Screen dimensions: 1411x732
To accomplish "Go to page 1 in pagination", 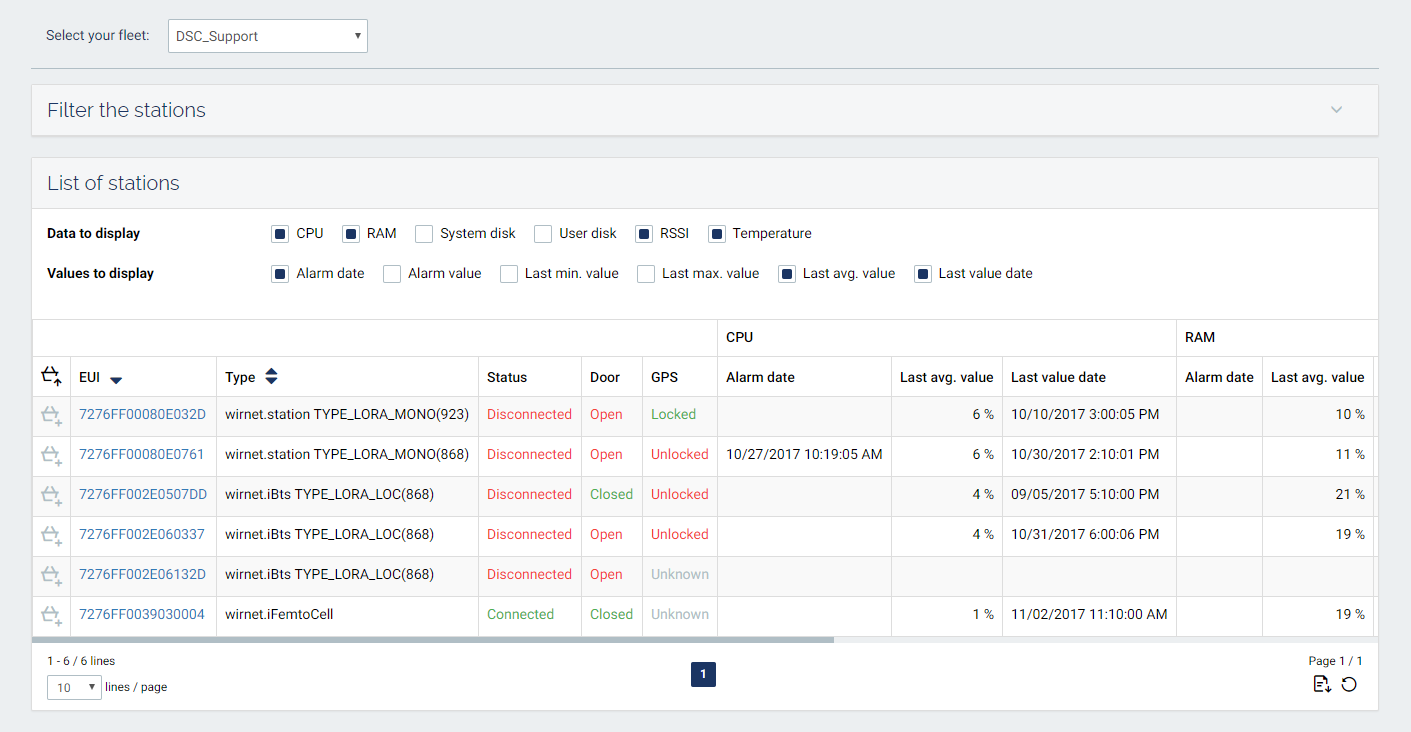I will pyautogui.click(x=703, y=675).
